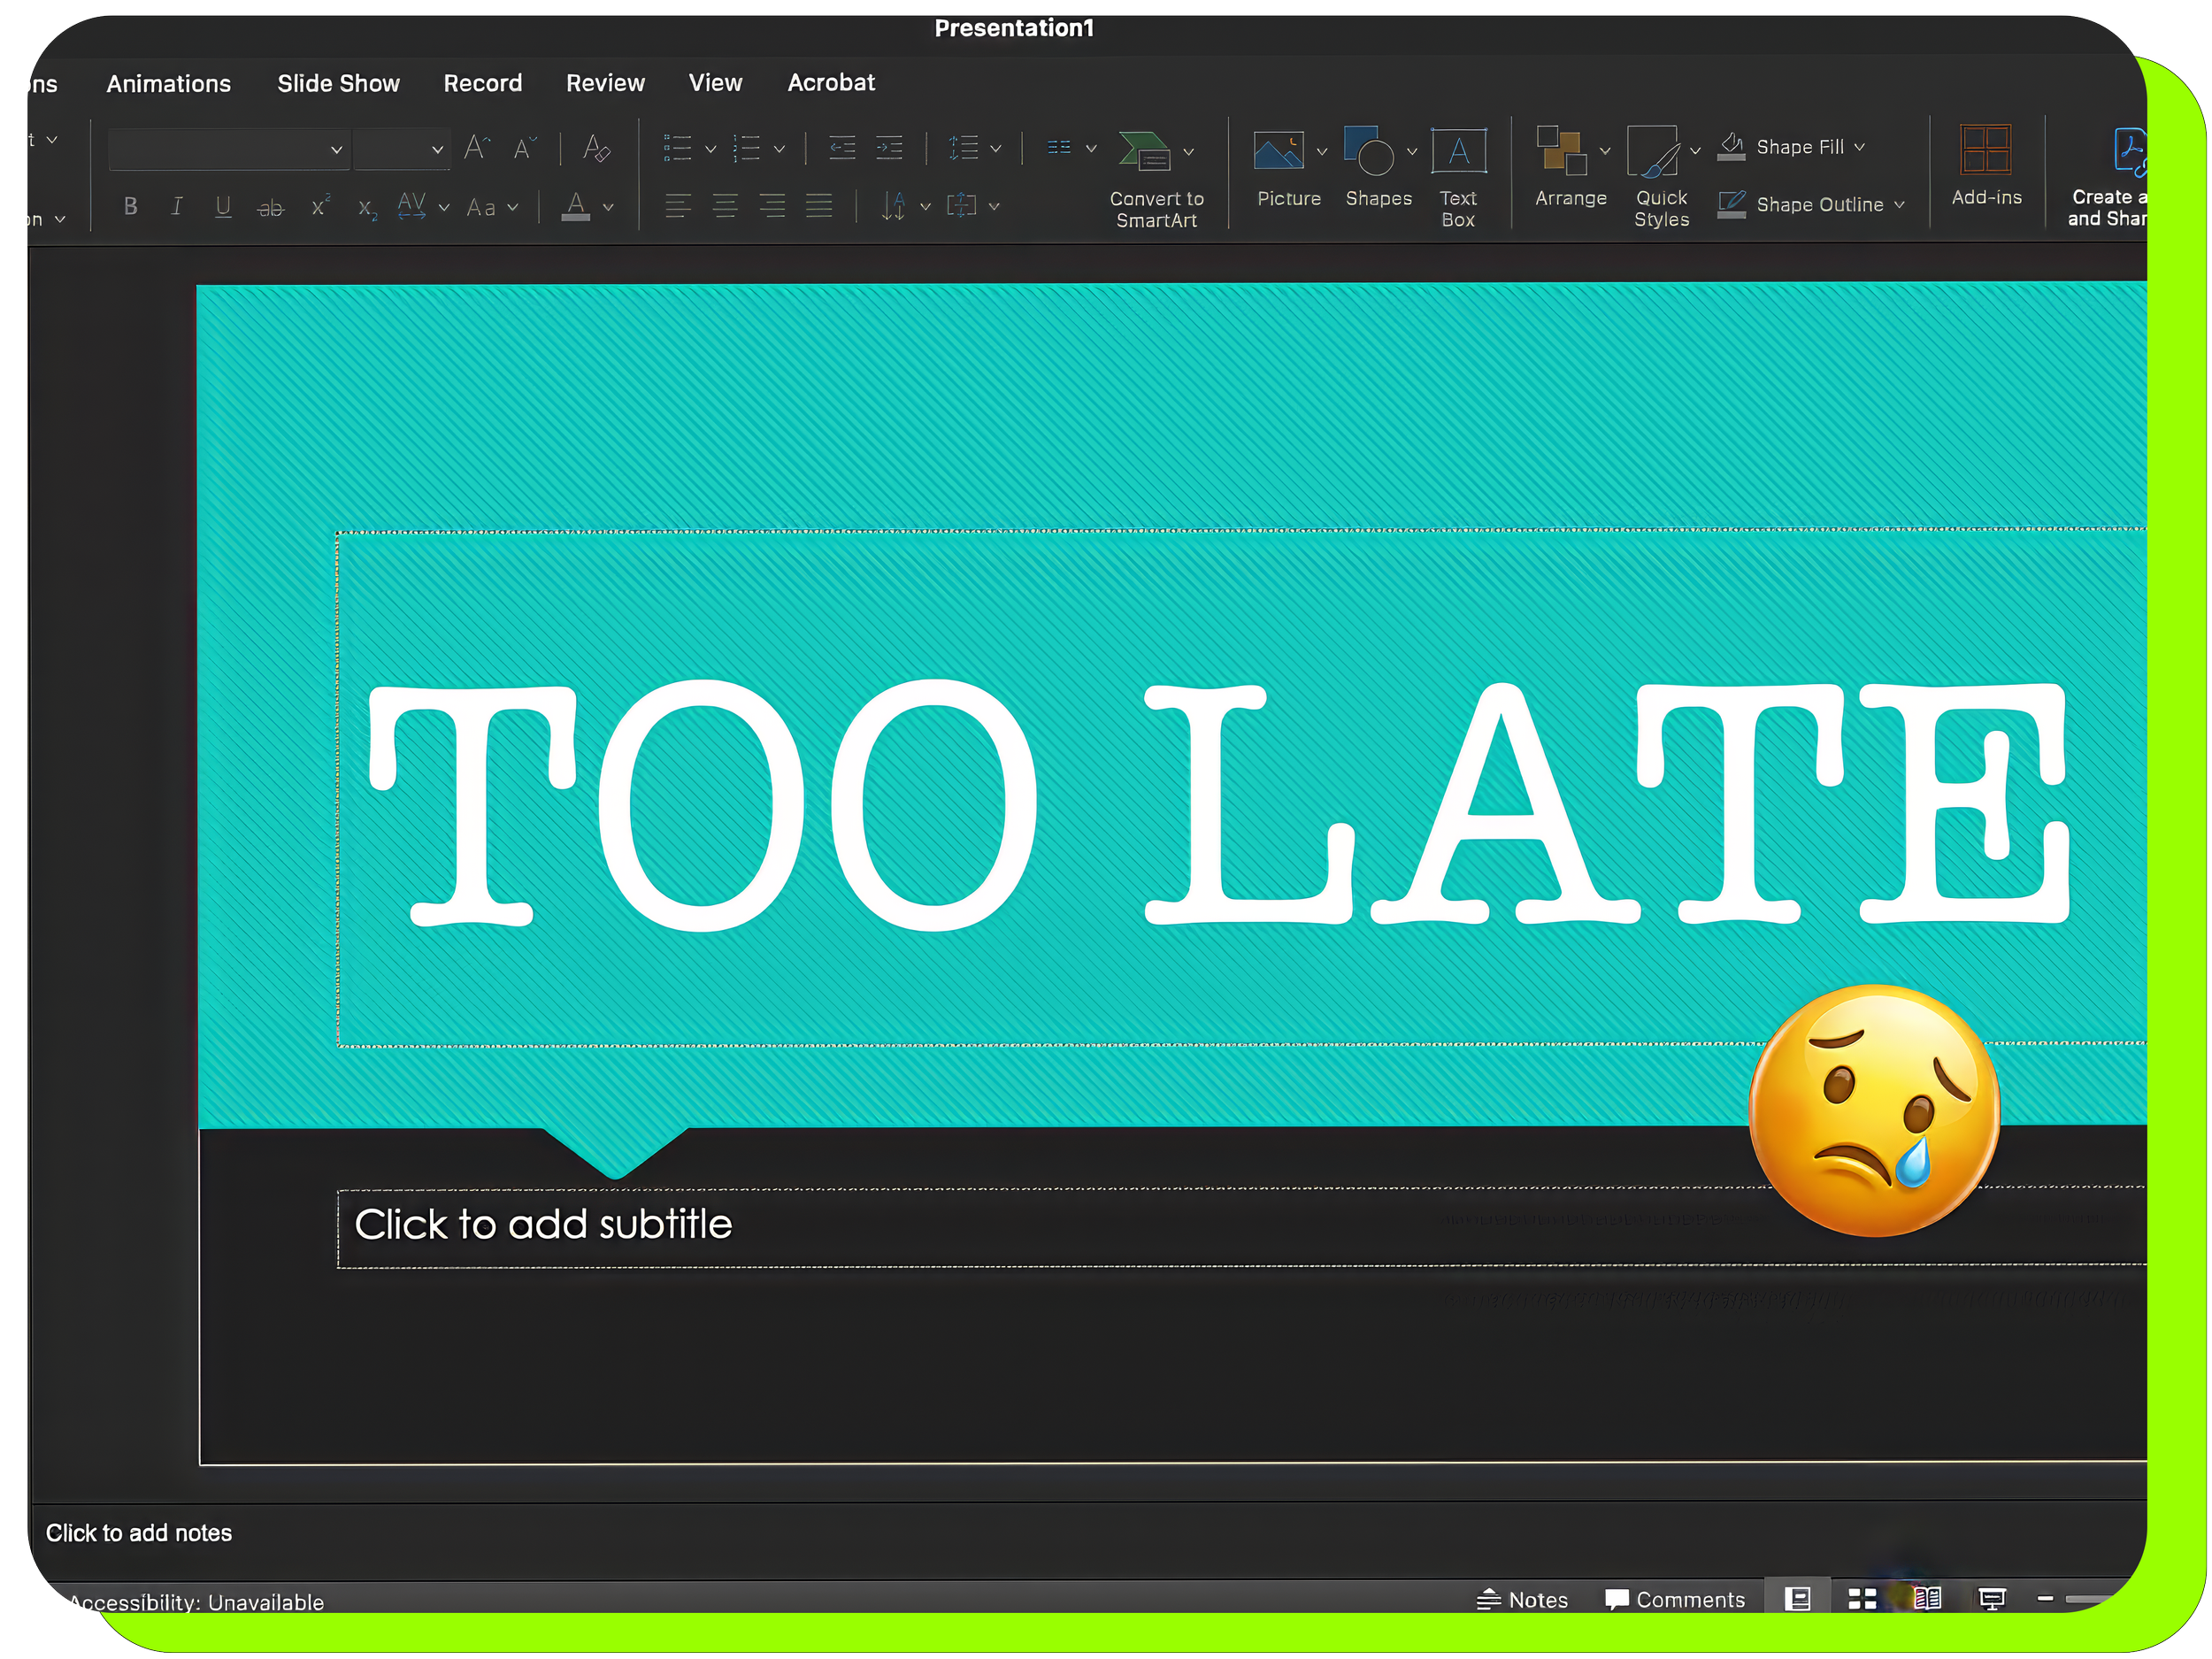Decrease list indent level

(842, 149)
